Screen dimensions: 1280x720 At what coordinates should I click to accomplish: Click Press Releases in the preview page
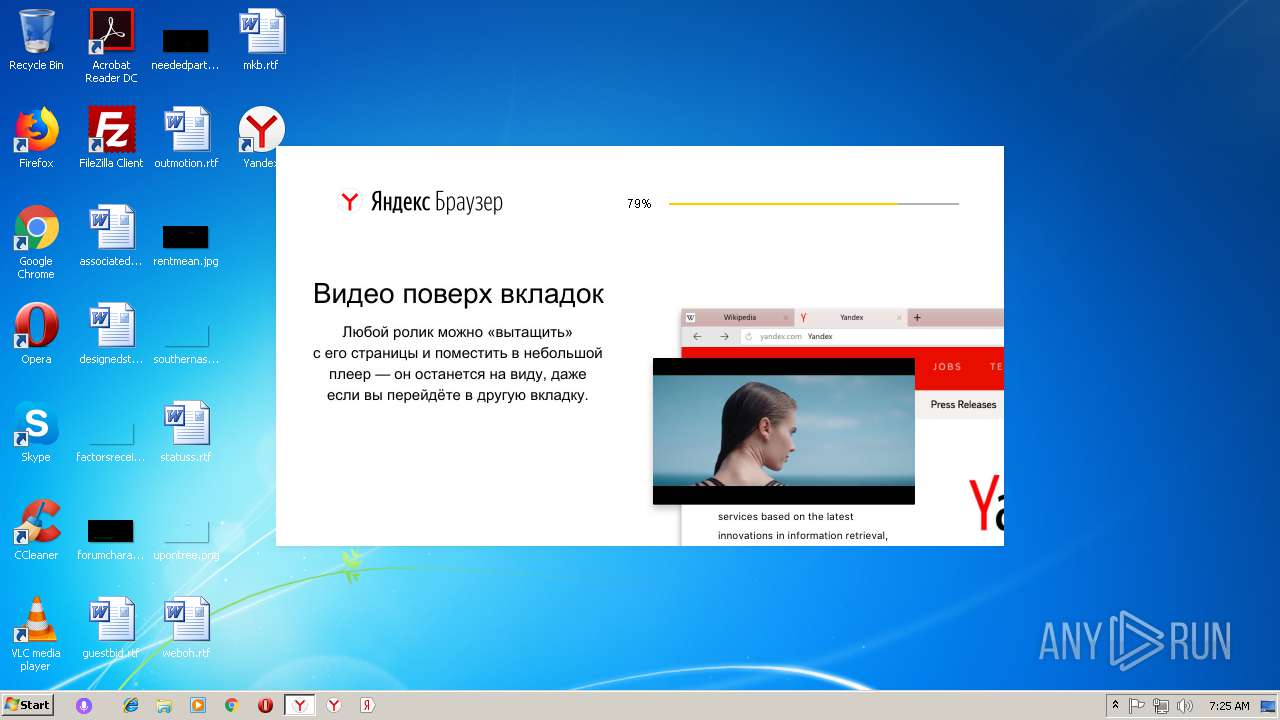(963, 405)
